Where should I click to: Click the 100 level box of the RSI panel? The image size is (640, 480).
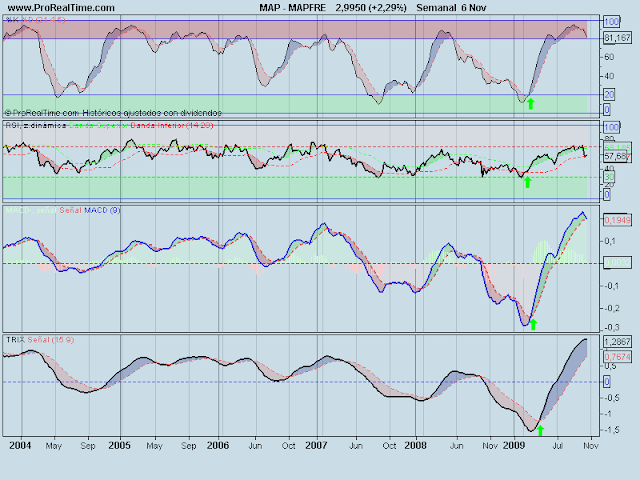(611, 127)
